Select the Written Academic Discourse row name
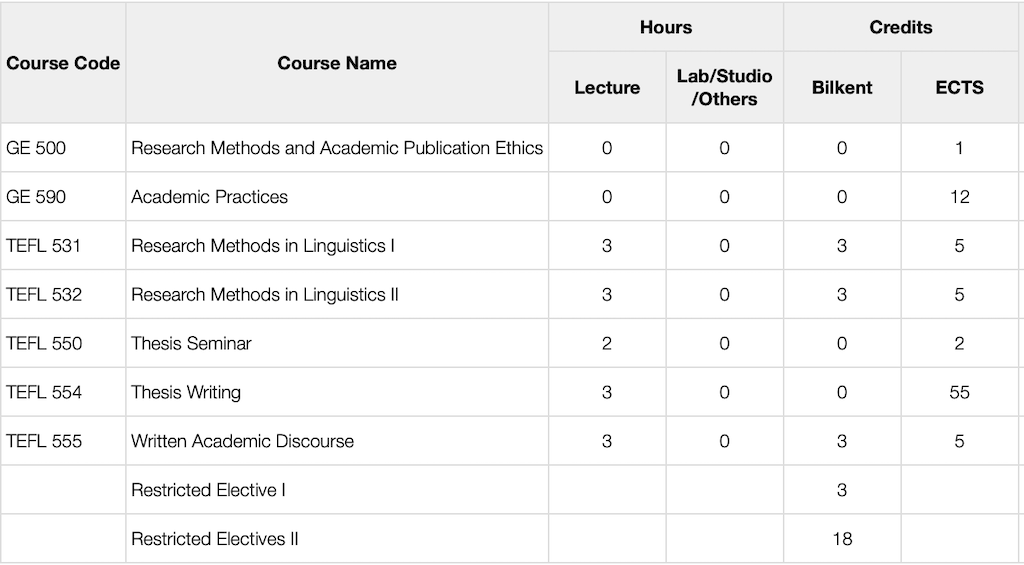This screenshot has width=1024, height=565. [x=242, y=441]
